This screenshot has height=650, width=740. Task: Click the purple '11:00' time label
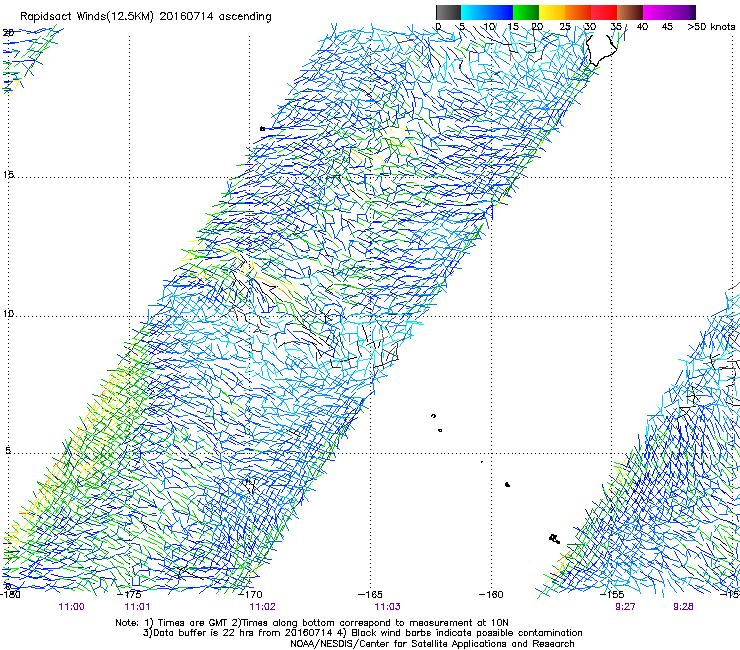pos(71,607)
